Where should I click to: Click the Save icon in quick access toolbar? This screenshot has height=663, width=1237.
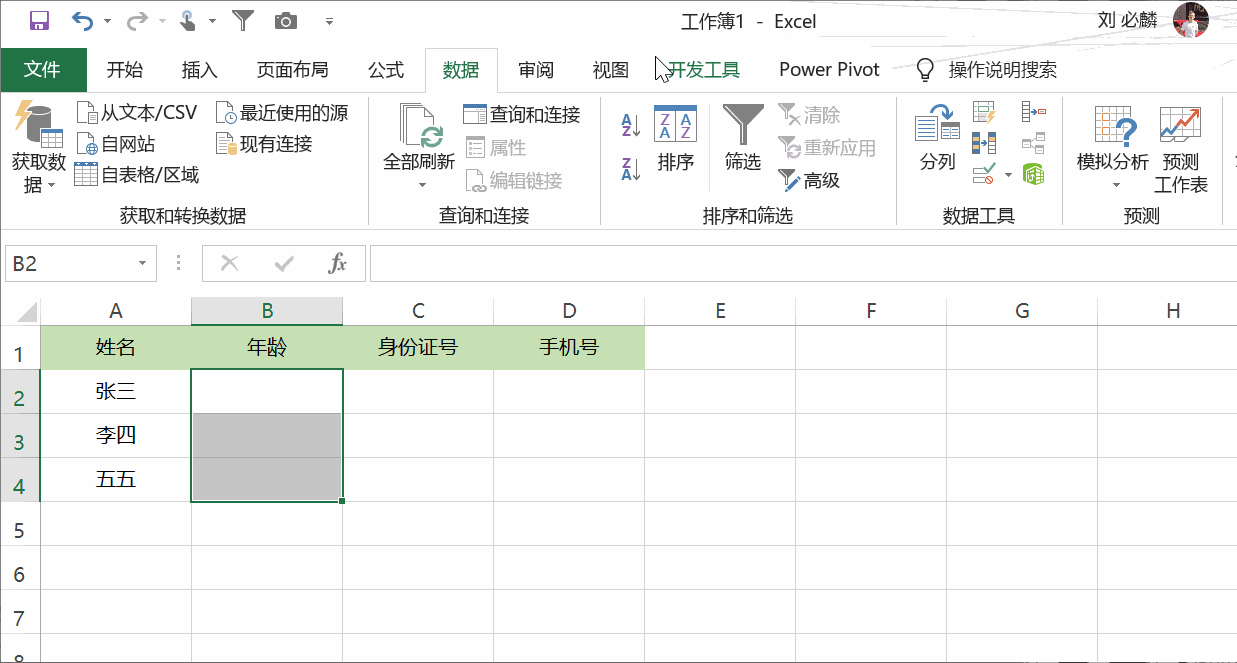click(x=40, y=20)
